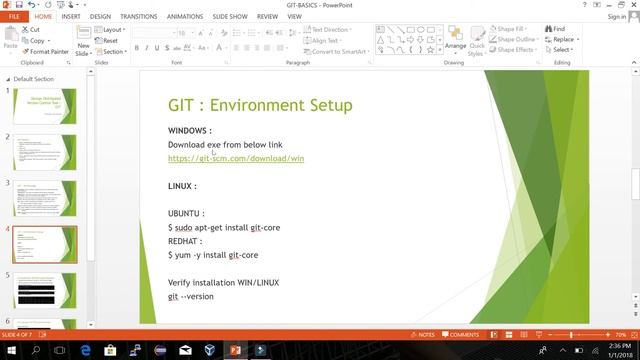The image size is (640, 360).
Task: Click the zoom in plus button
Action: tap(608, 335)
